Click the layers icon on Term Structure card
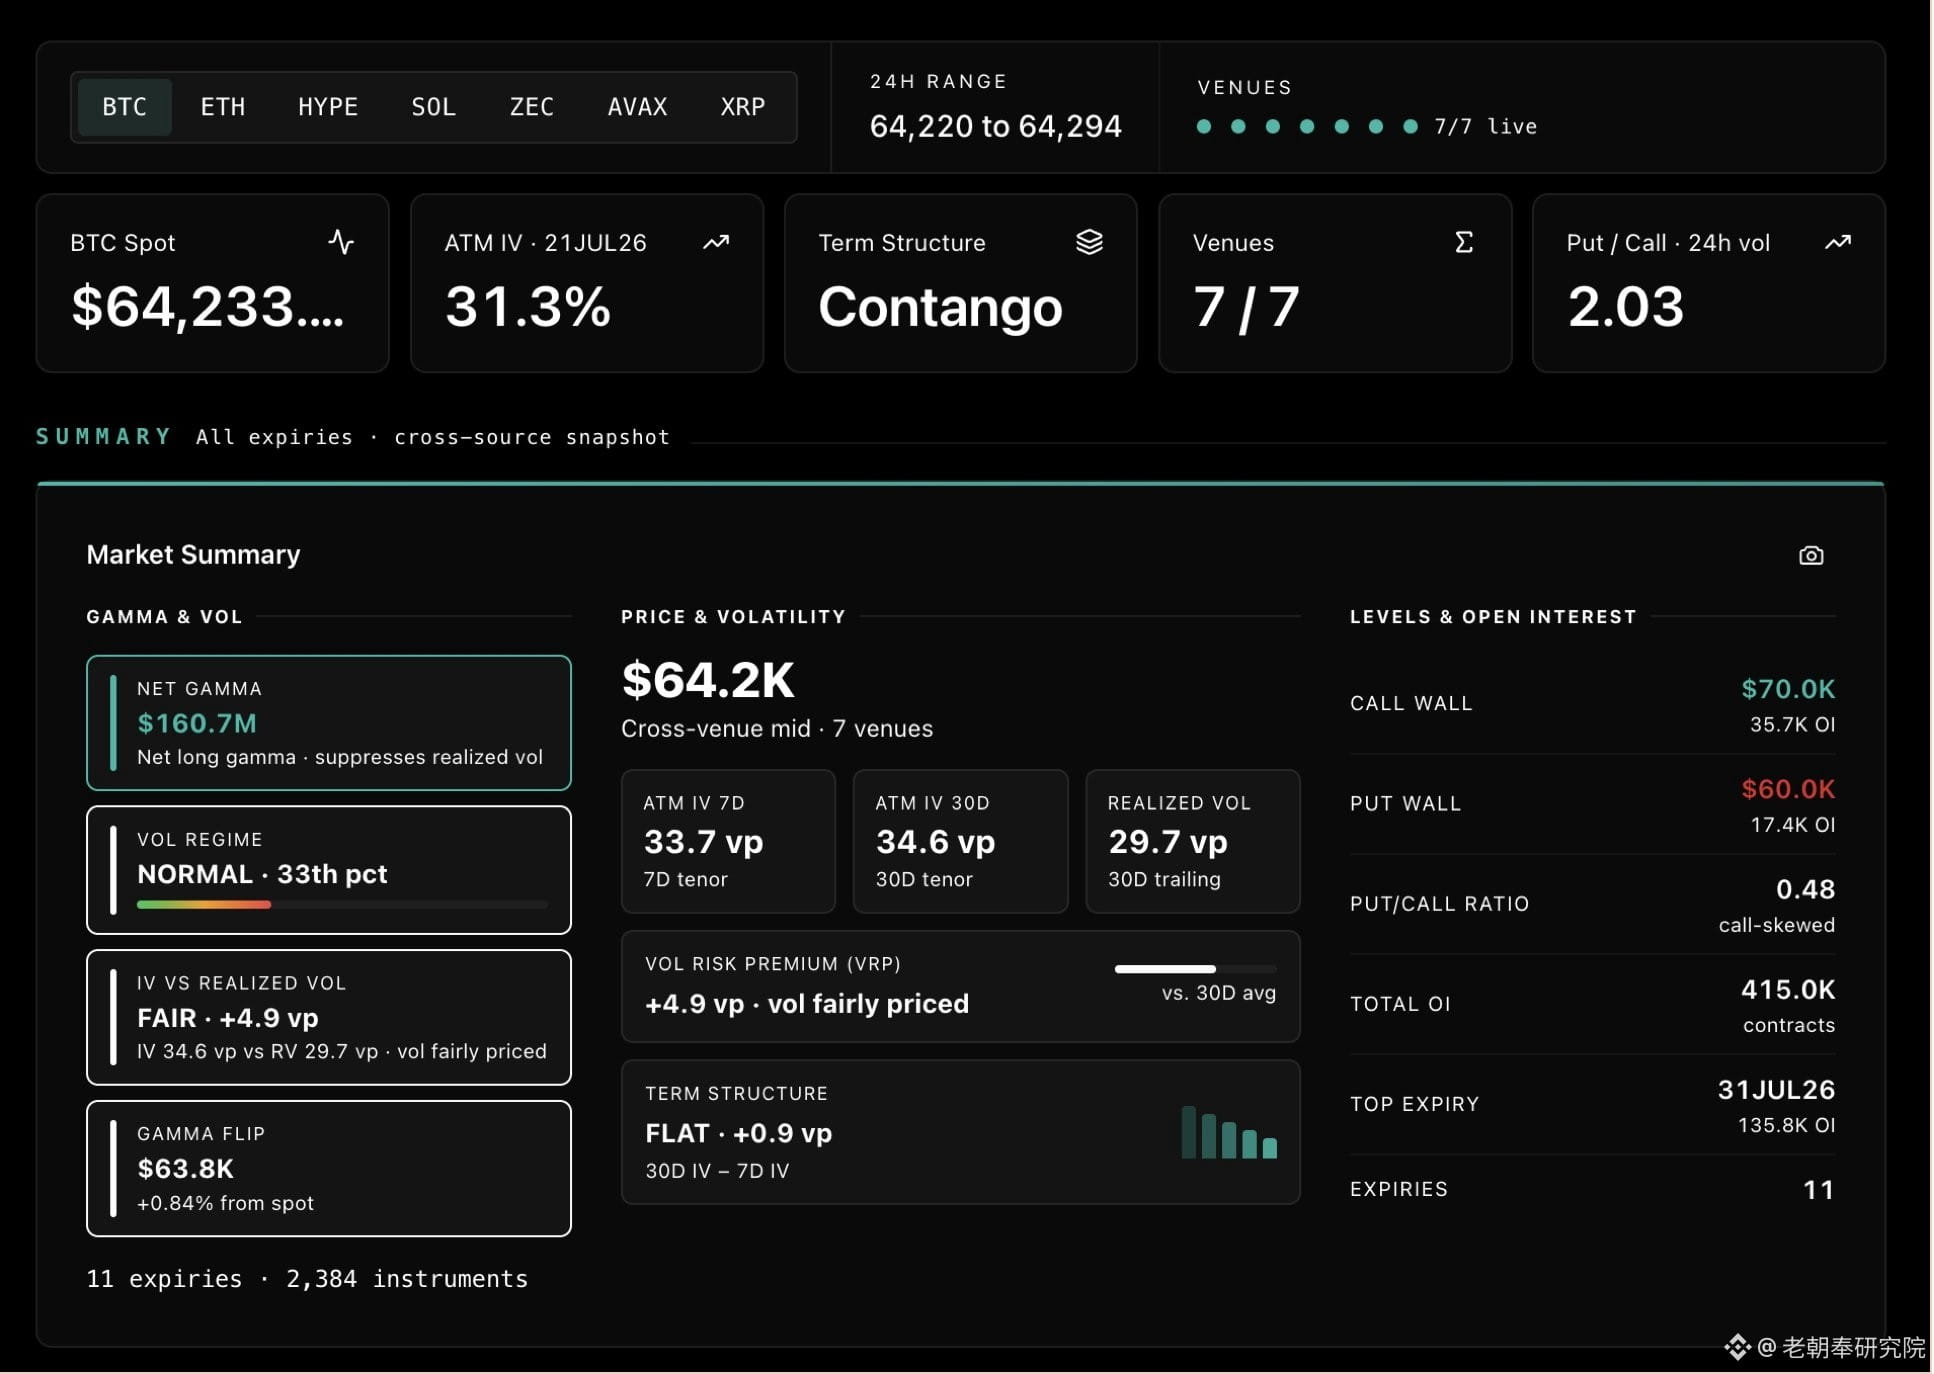1934x1374 pixels. (1089, 242)
